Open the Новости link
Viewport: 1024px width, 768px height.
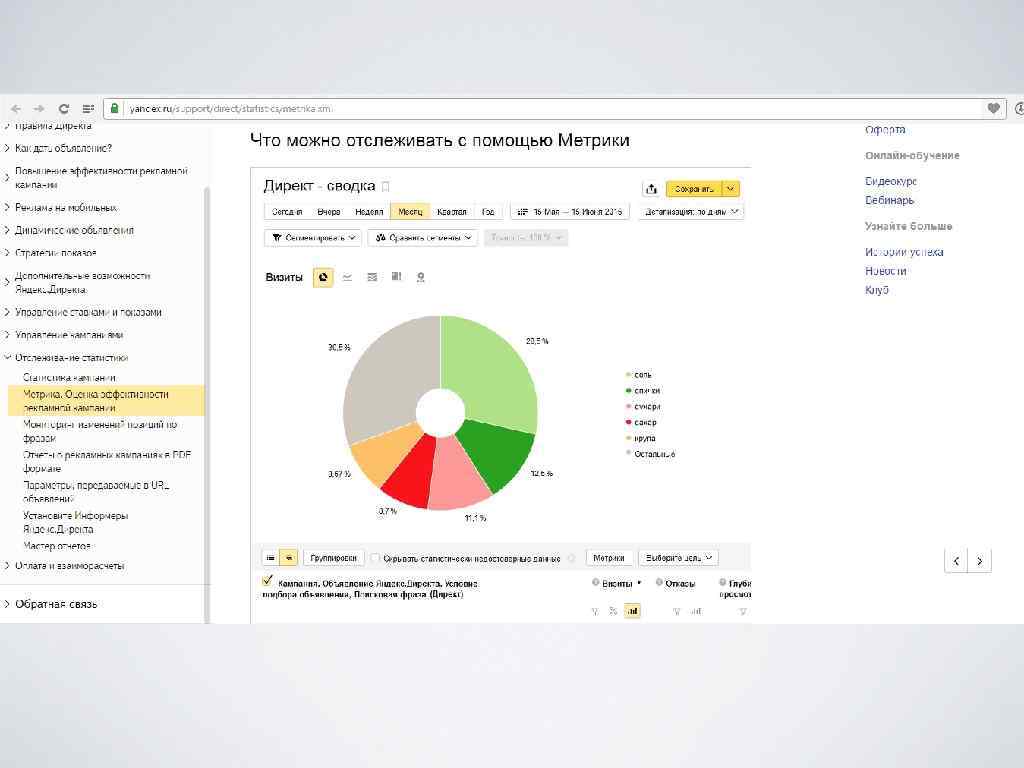(886, 270)
